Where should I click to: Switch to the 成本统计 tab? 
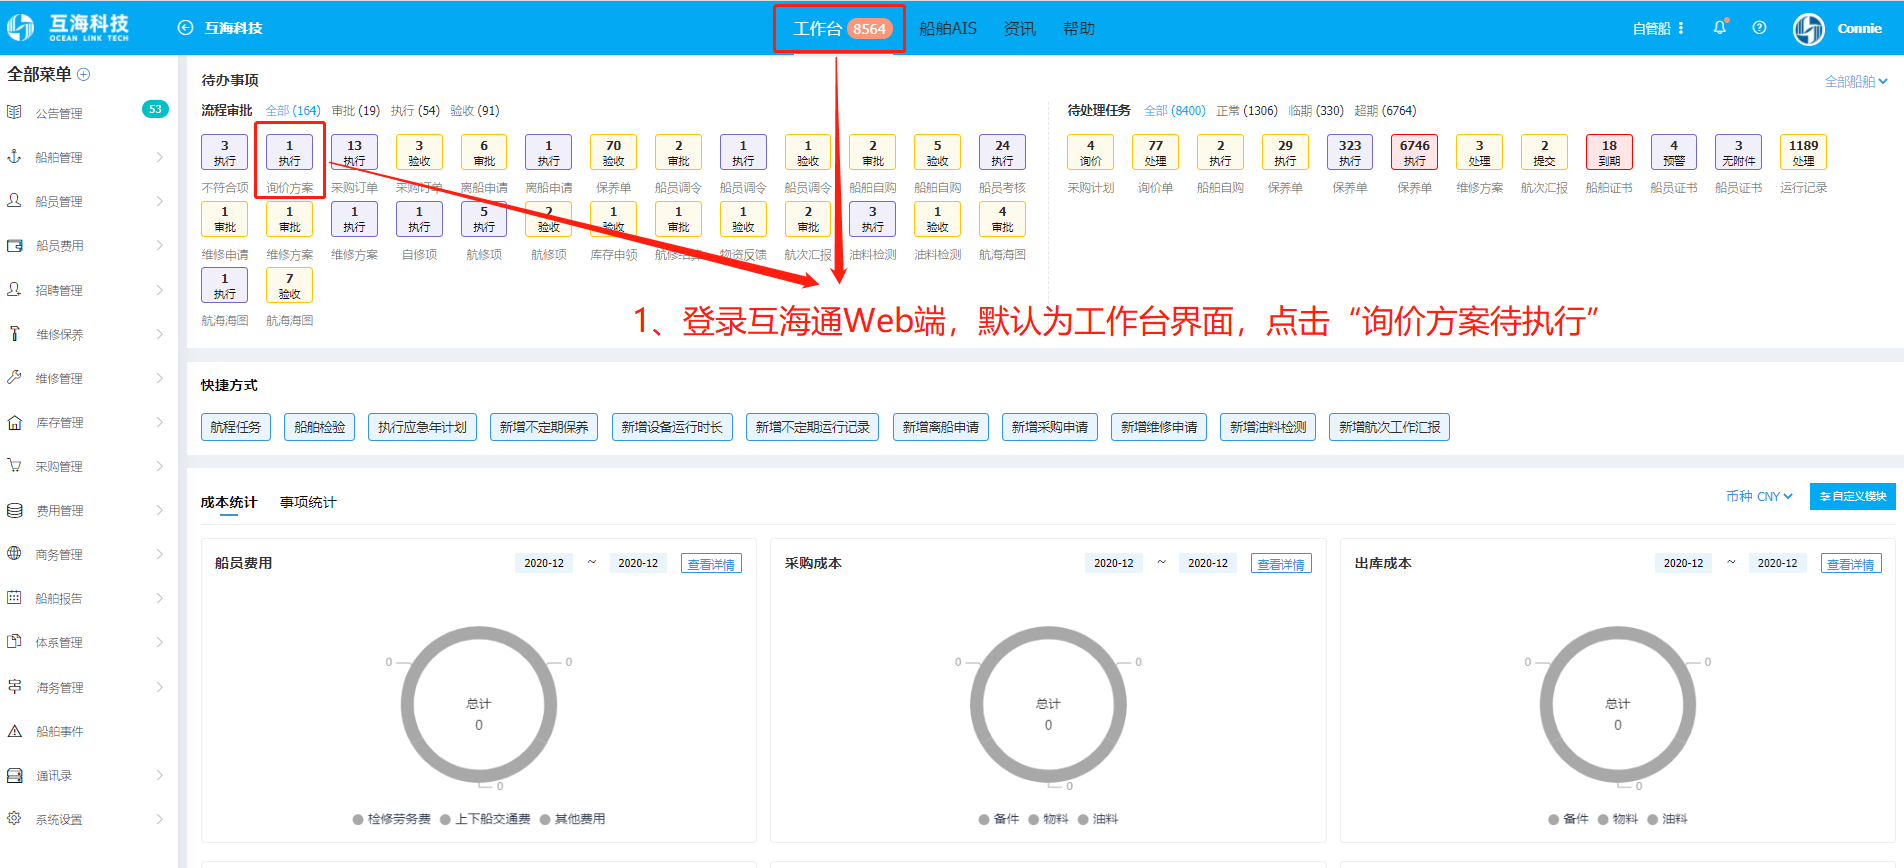pyautogui.click(x=229, y=502)
